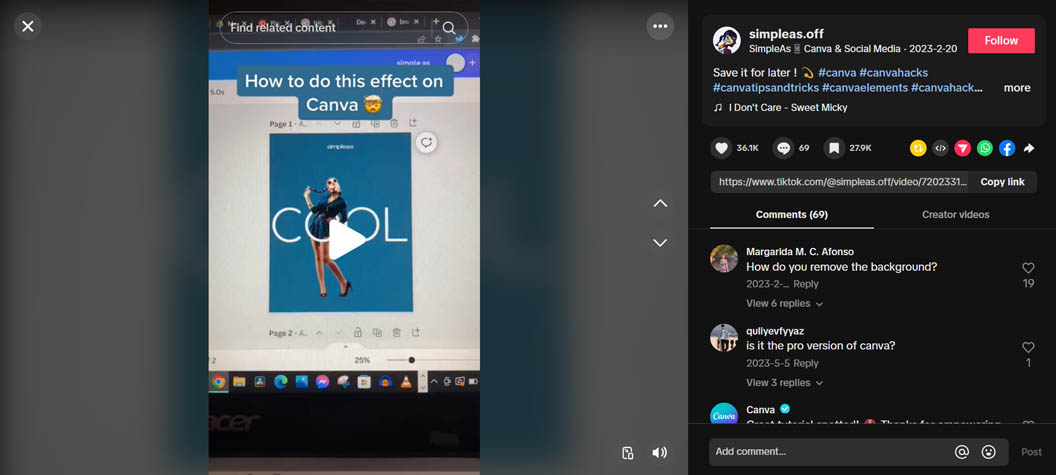Viewport: 1056px width, 475px height.
Task: Close the TikTok video viewer
Action: (28, 26)
